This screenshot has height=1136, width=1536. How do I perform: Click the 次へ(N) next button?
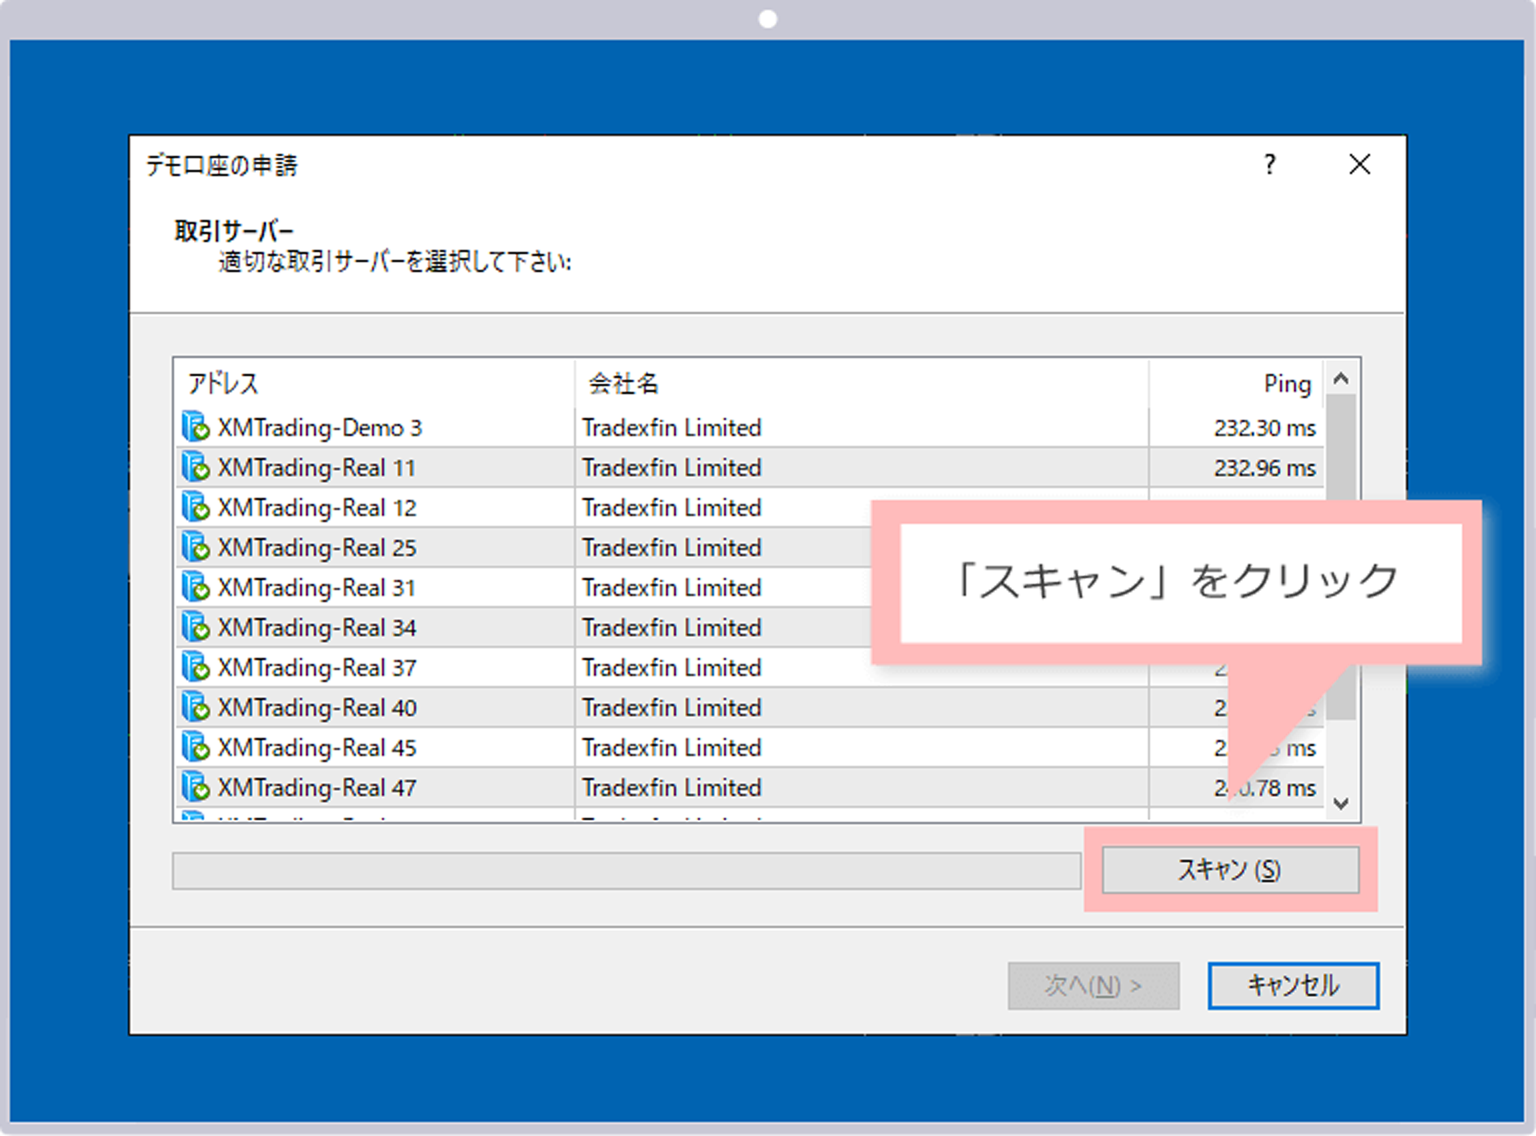(x=1093, y=986)
